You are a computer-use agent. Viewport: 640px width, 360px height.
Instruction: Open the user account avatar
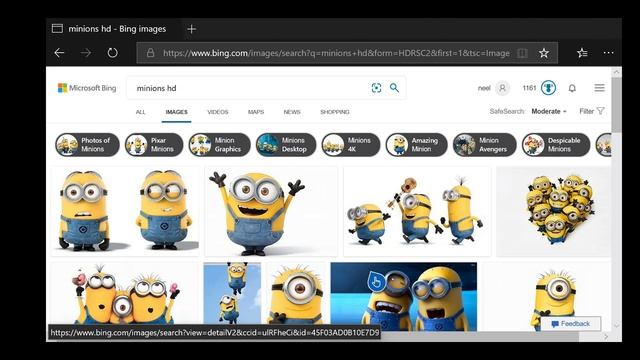(502, 88)
